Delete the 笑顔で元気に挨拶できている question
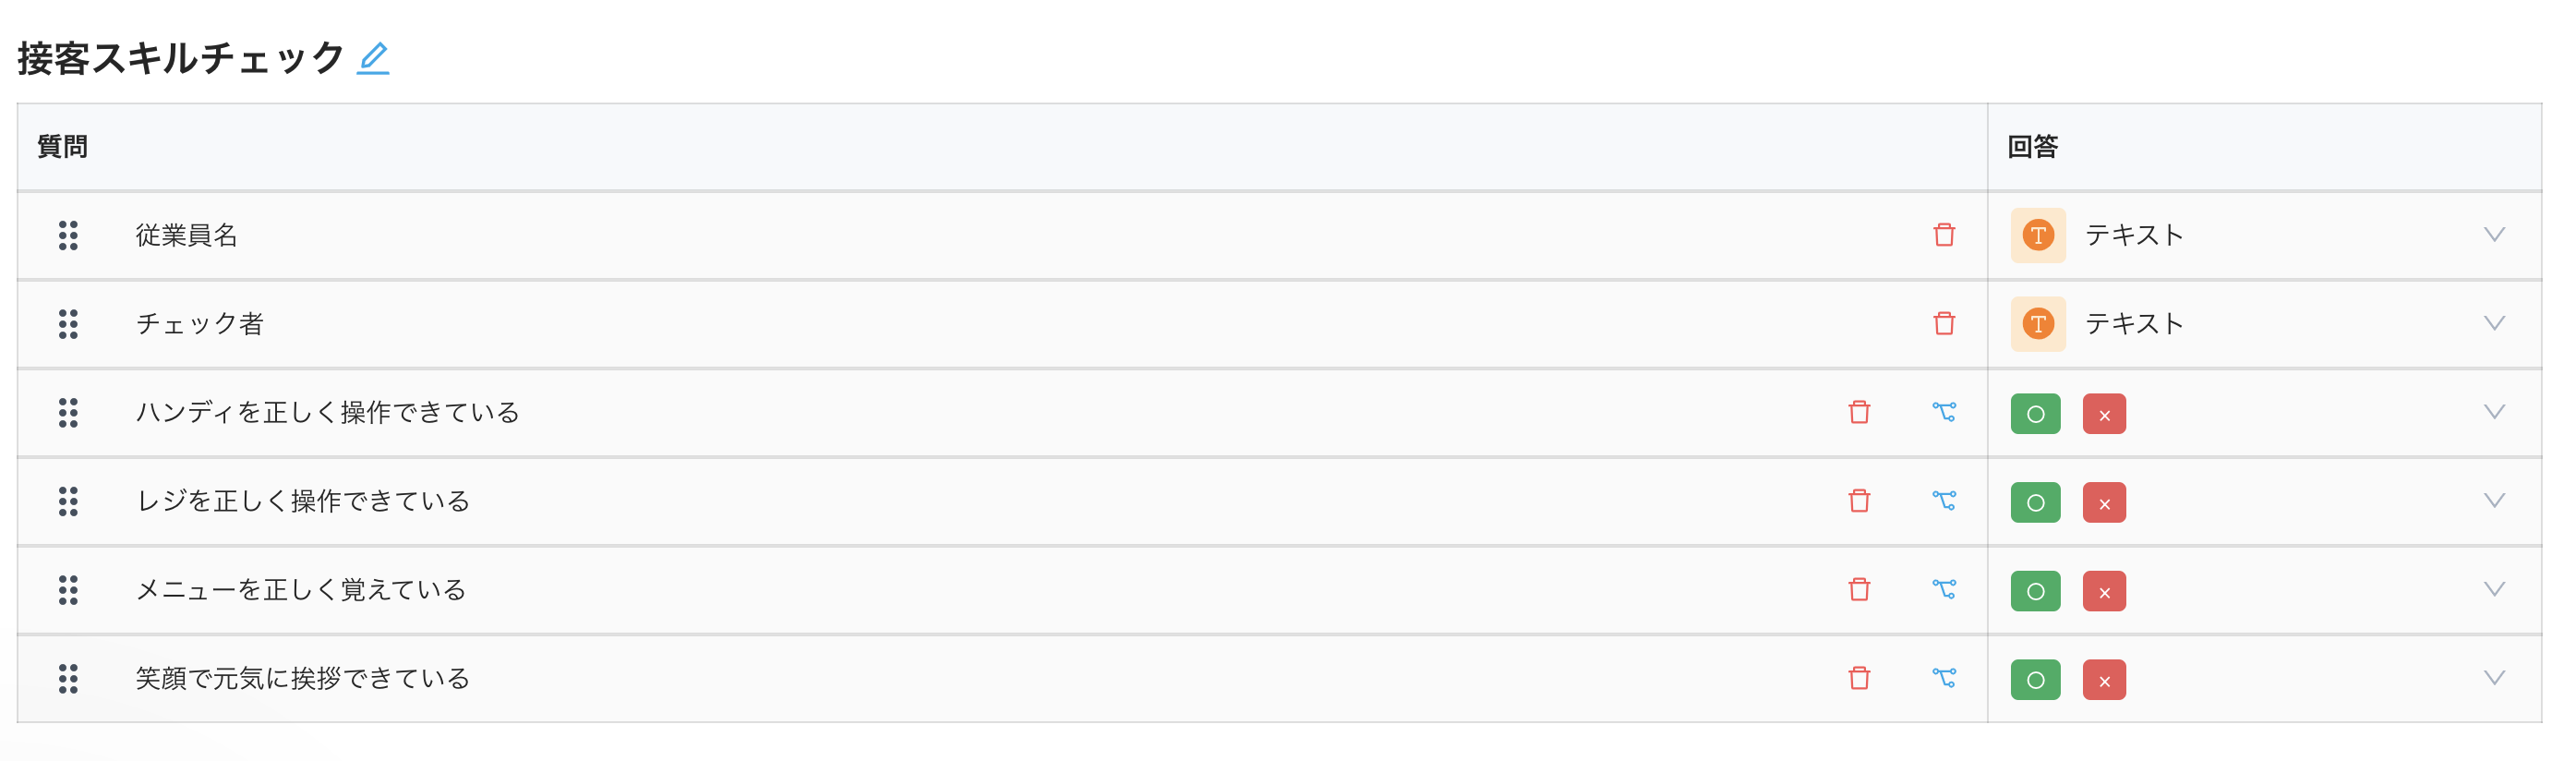The width and height of the screenshot is (2576, 761). [x=1858, y=678]
